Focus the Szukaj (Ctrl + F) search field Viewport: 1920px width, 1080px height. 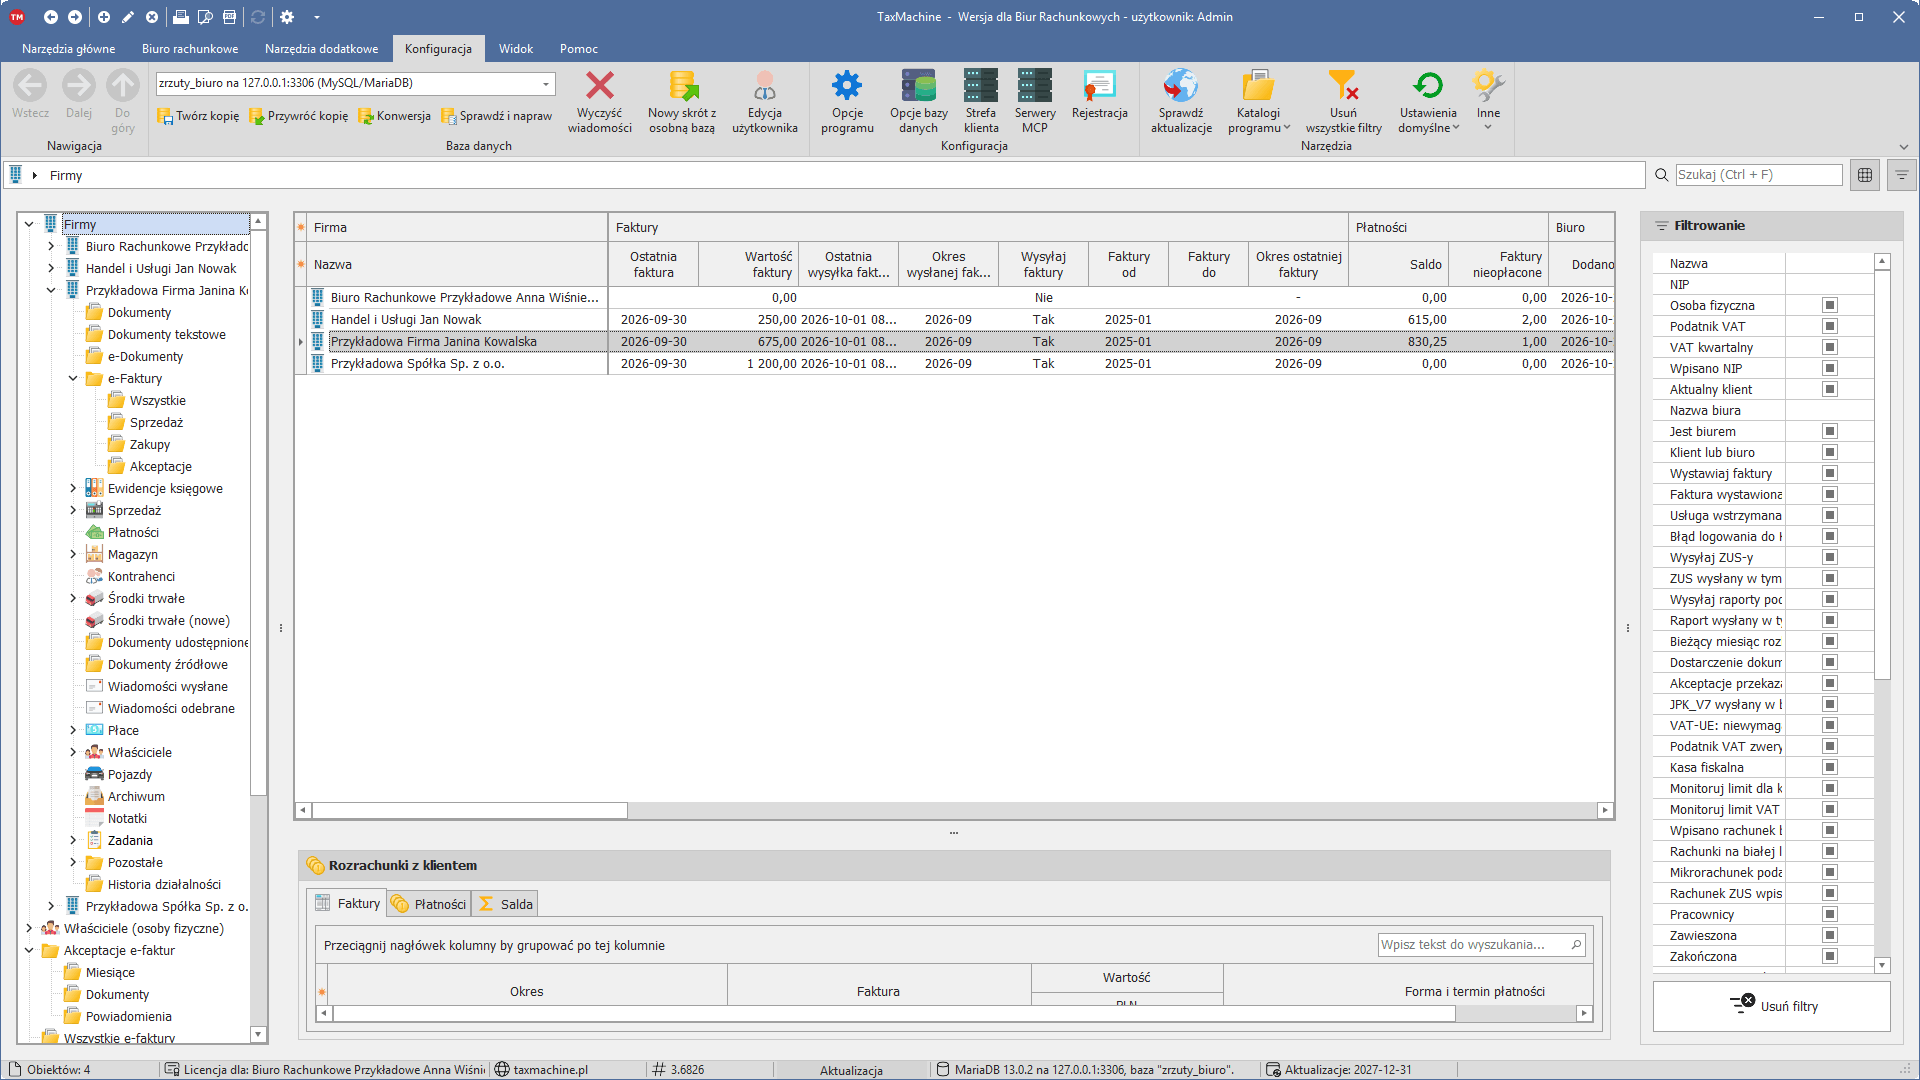1758,175
